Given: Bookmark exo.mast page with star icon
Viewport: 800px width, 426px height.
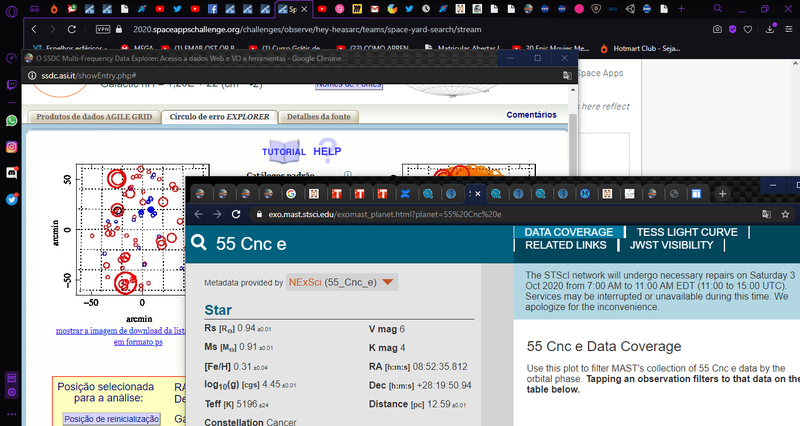Looking at the screenshot, I should (x=785, y=214).
